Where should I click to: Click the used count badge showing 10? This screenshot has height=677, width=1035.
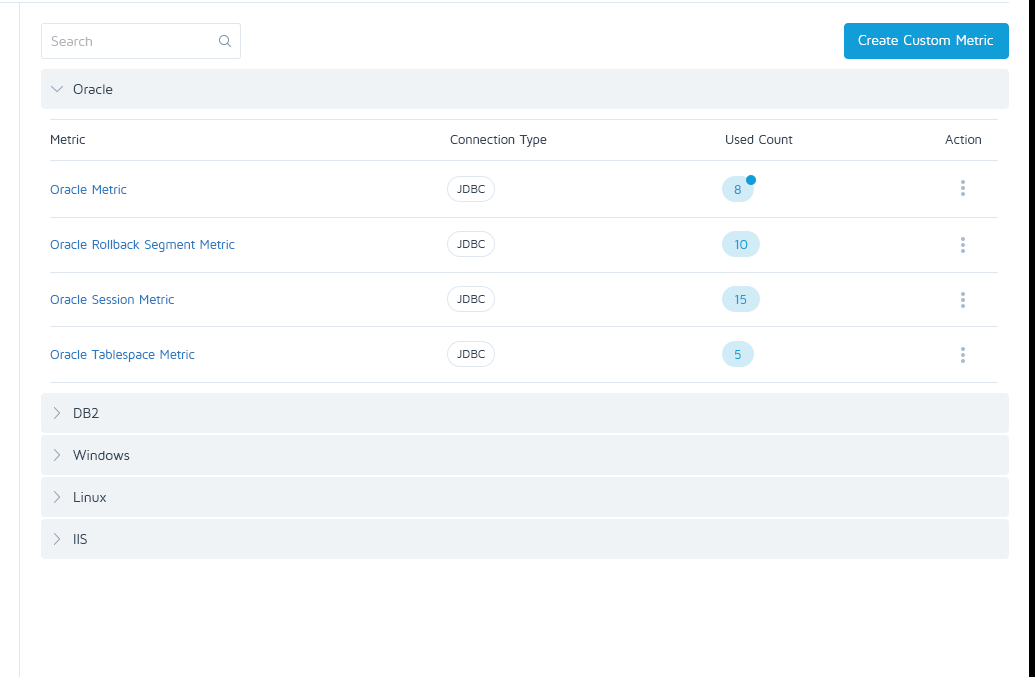pos(740,244)
